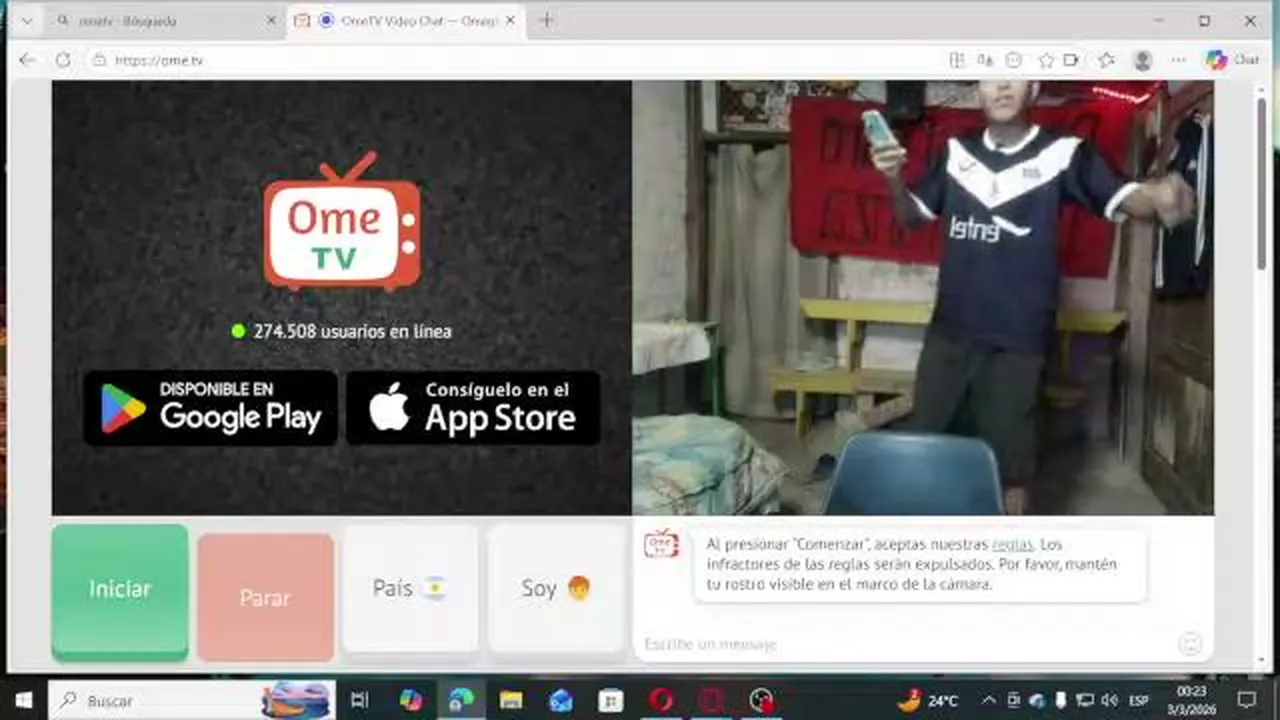Open split screen from the toolbar
Screen dimensions: 1280x720
[957, 60]
